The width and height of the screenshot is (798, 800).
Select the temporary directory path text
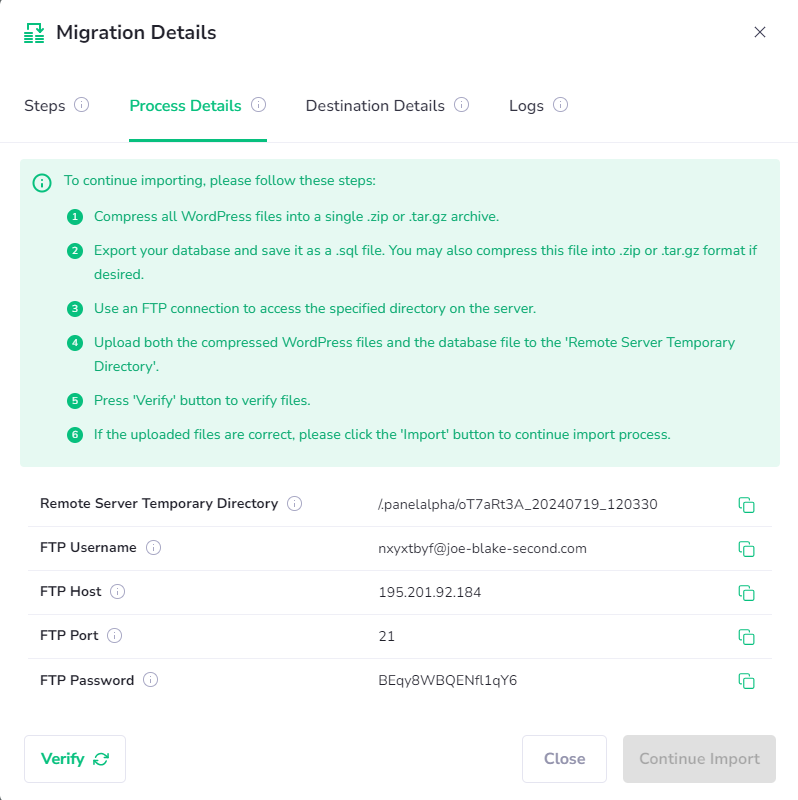[x=517, y=505]
